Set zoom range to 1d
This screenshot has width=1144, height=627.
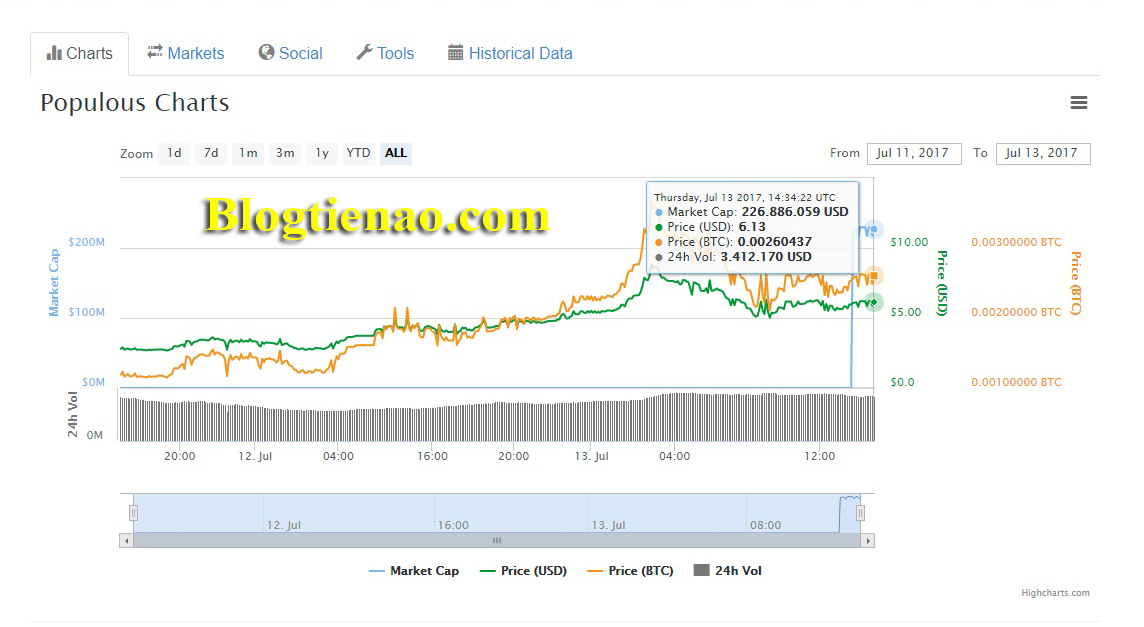tap(174, 153)
